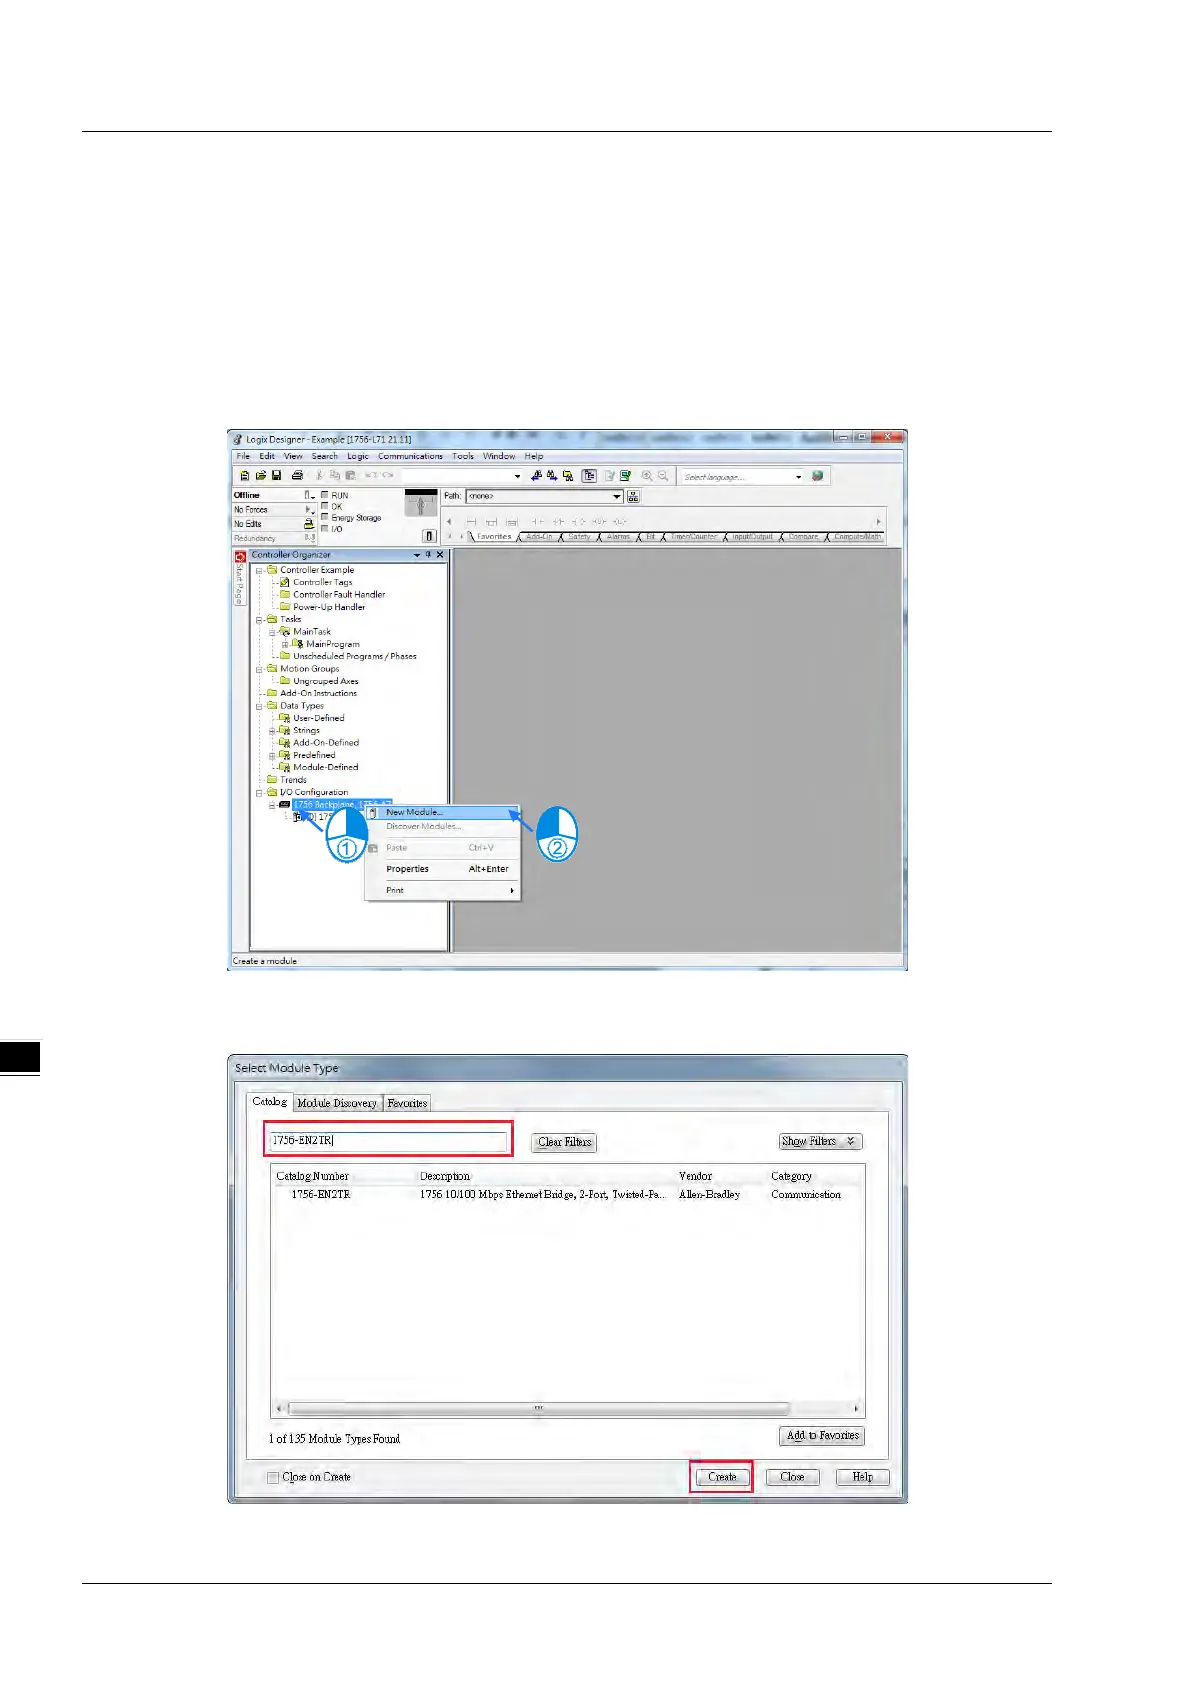Open the Print submenu in context menu

coord(443,890)
